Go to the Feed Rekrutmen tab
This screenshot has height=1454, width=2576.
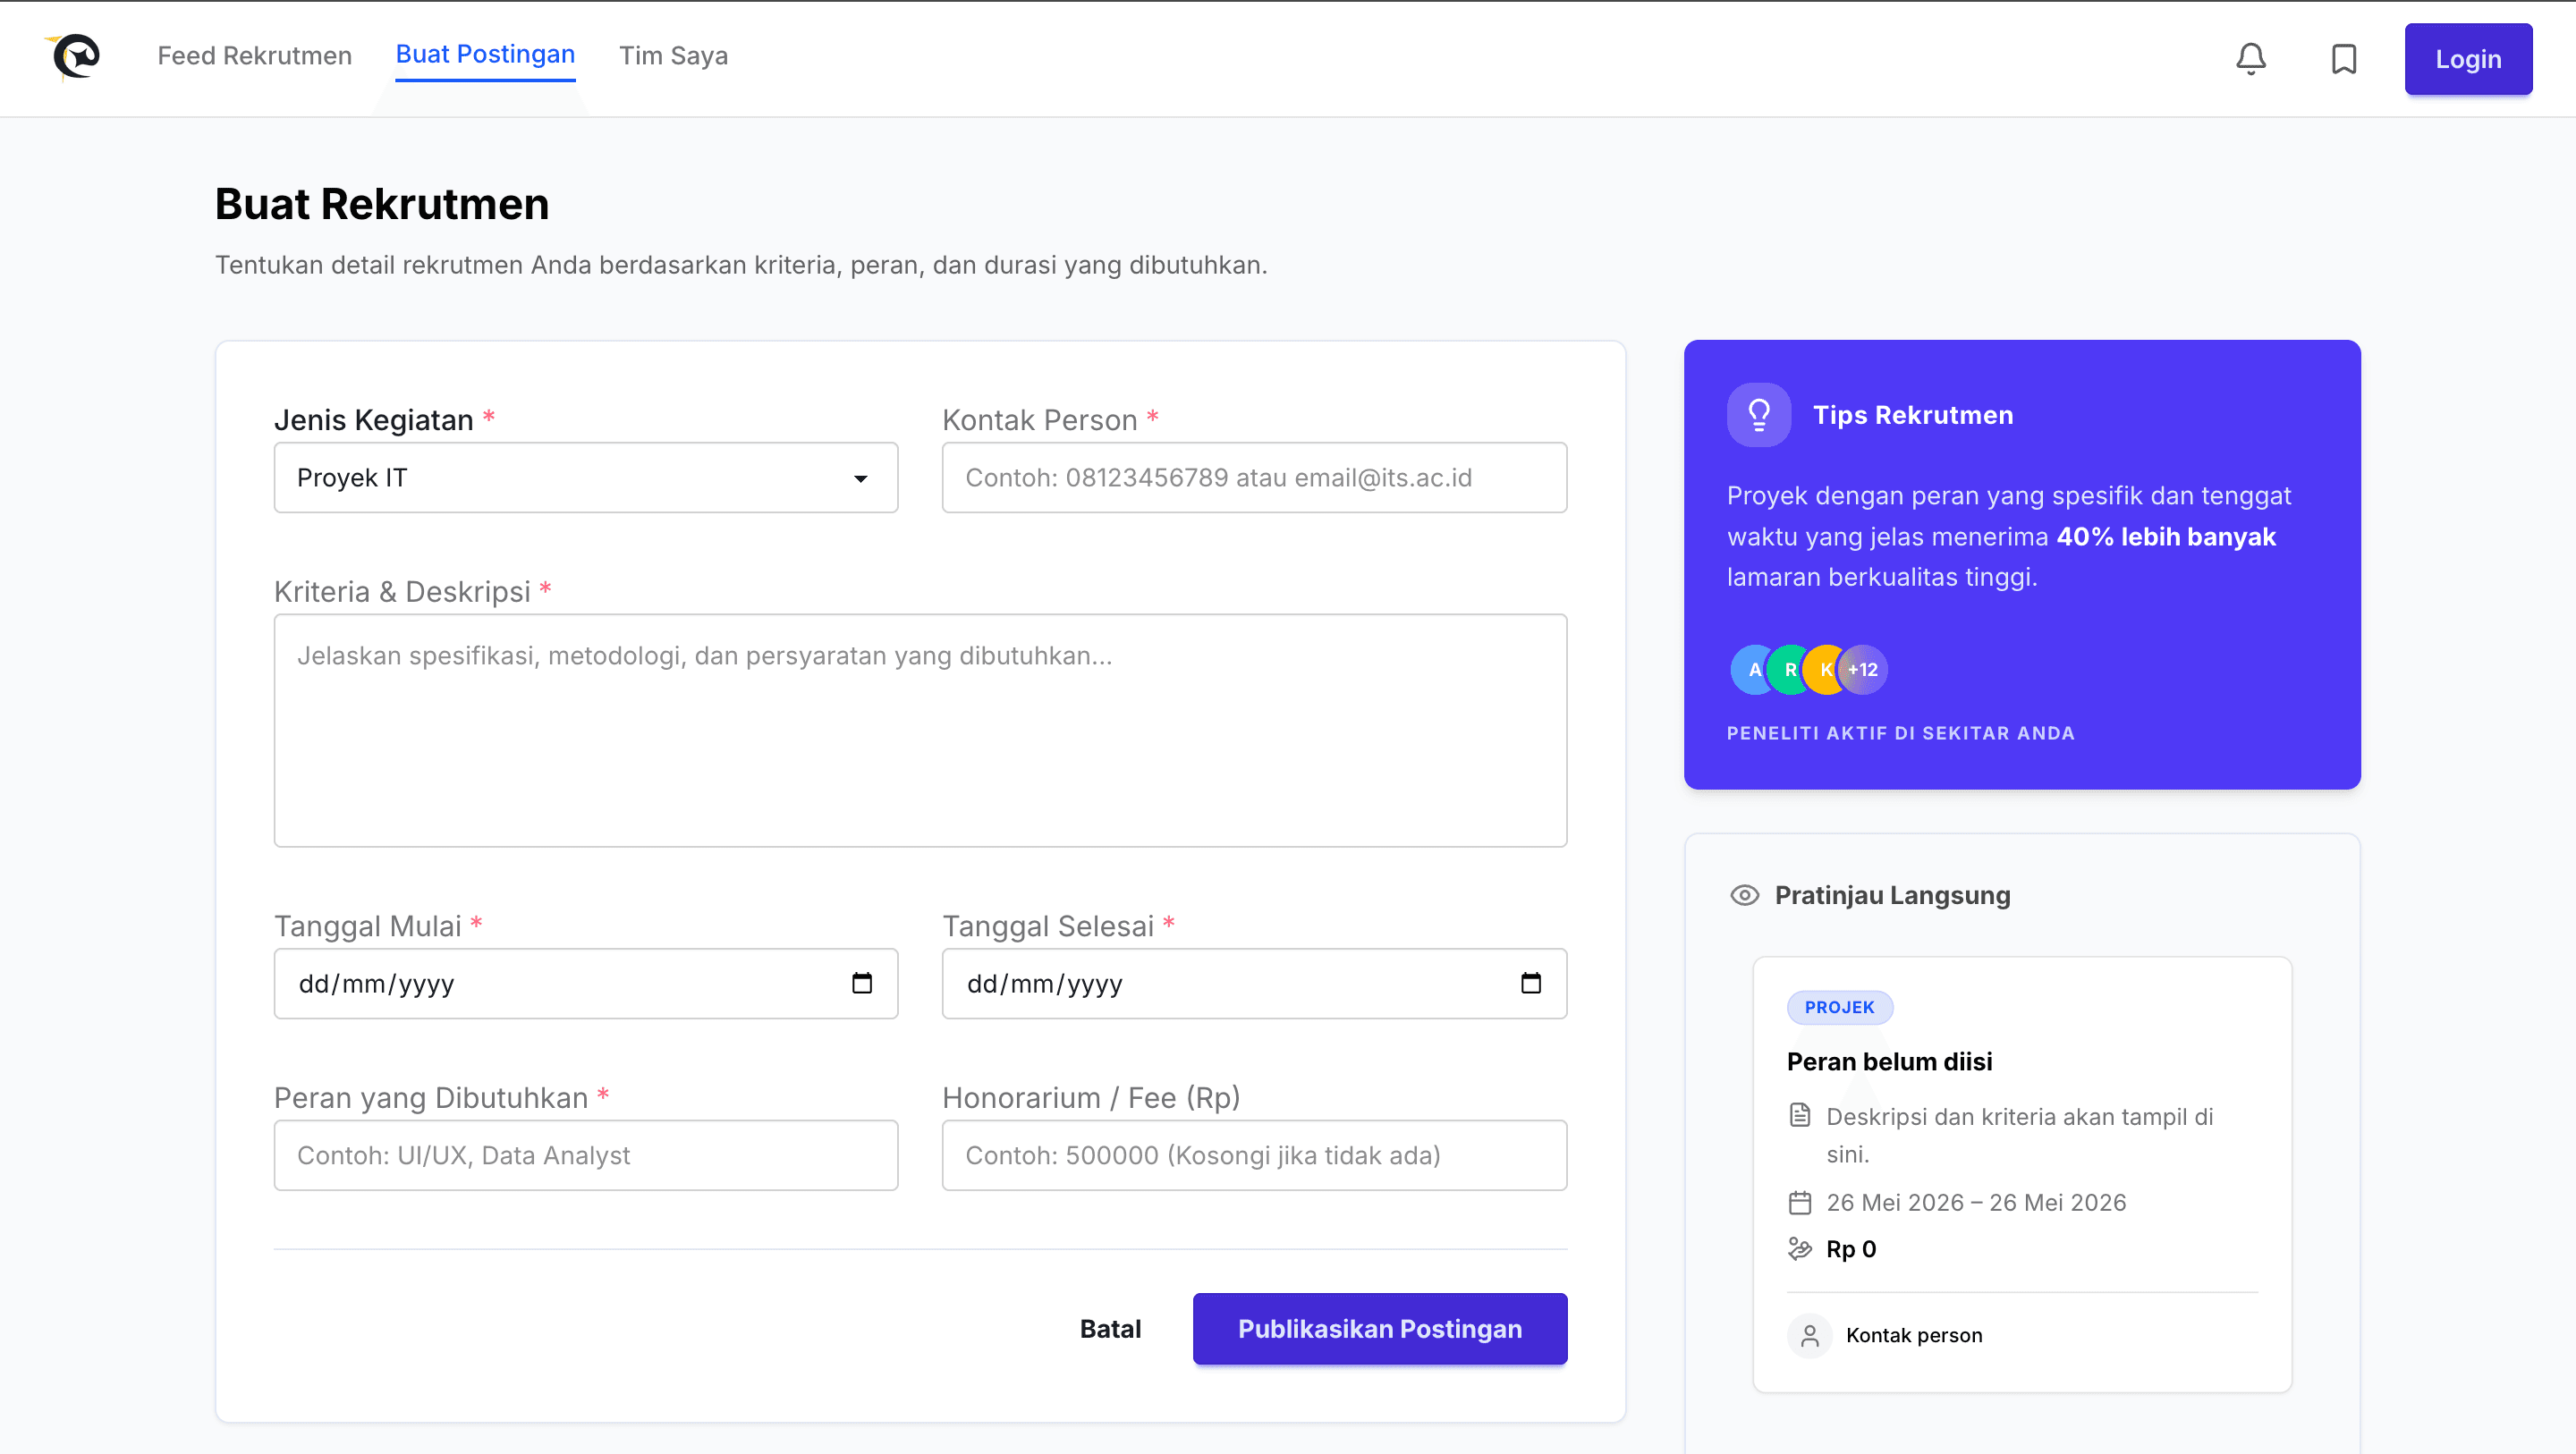tap(254, 56)
